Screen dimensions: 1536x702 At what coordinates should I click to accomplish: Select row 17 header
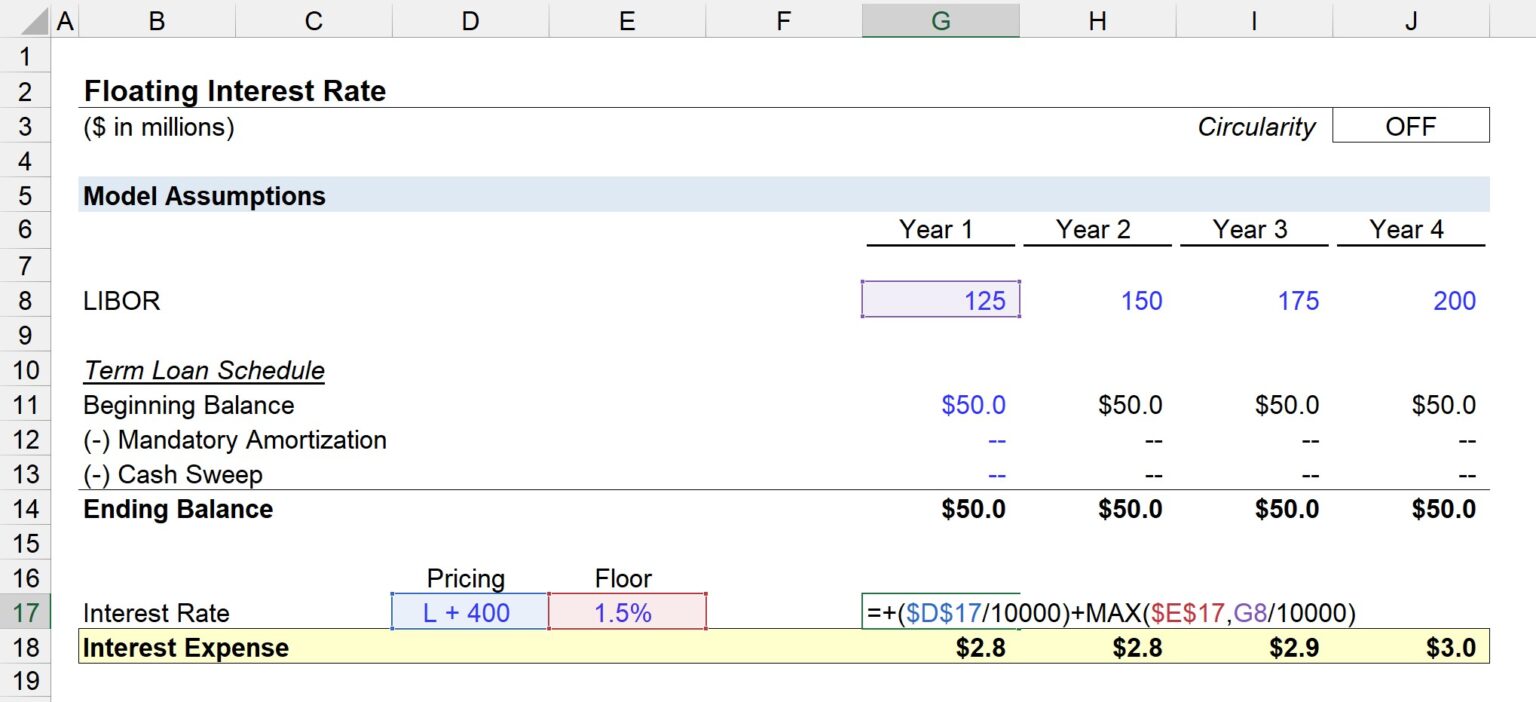26,612
